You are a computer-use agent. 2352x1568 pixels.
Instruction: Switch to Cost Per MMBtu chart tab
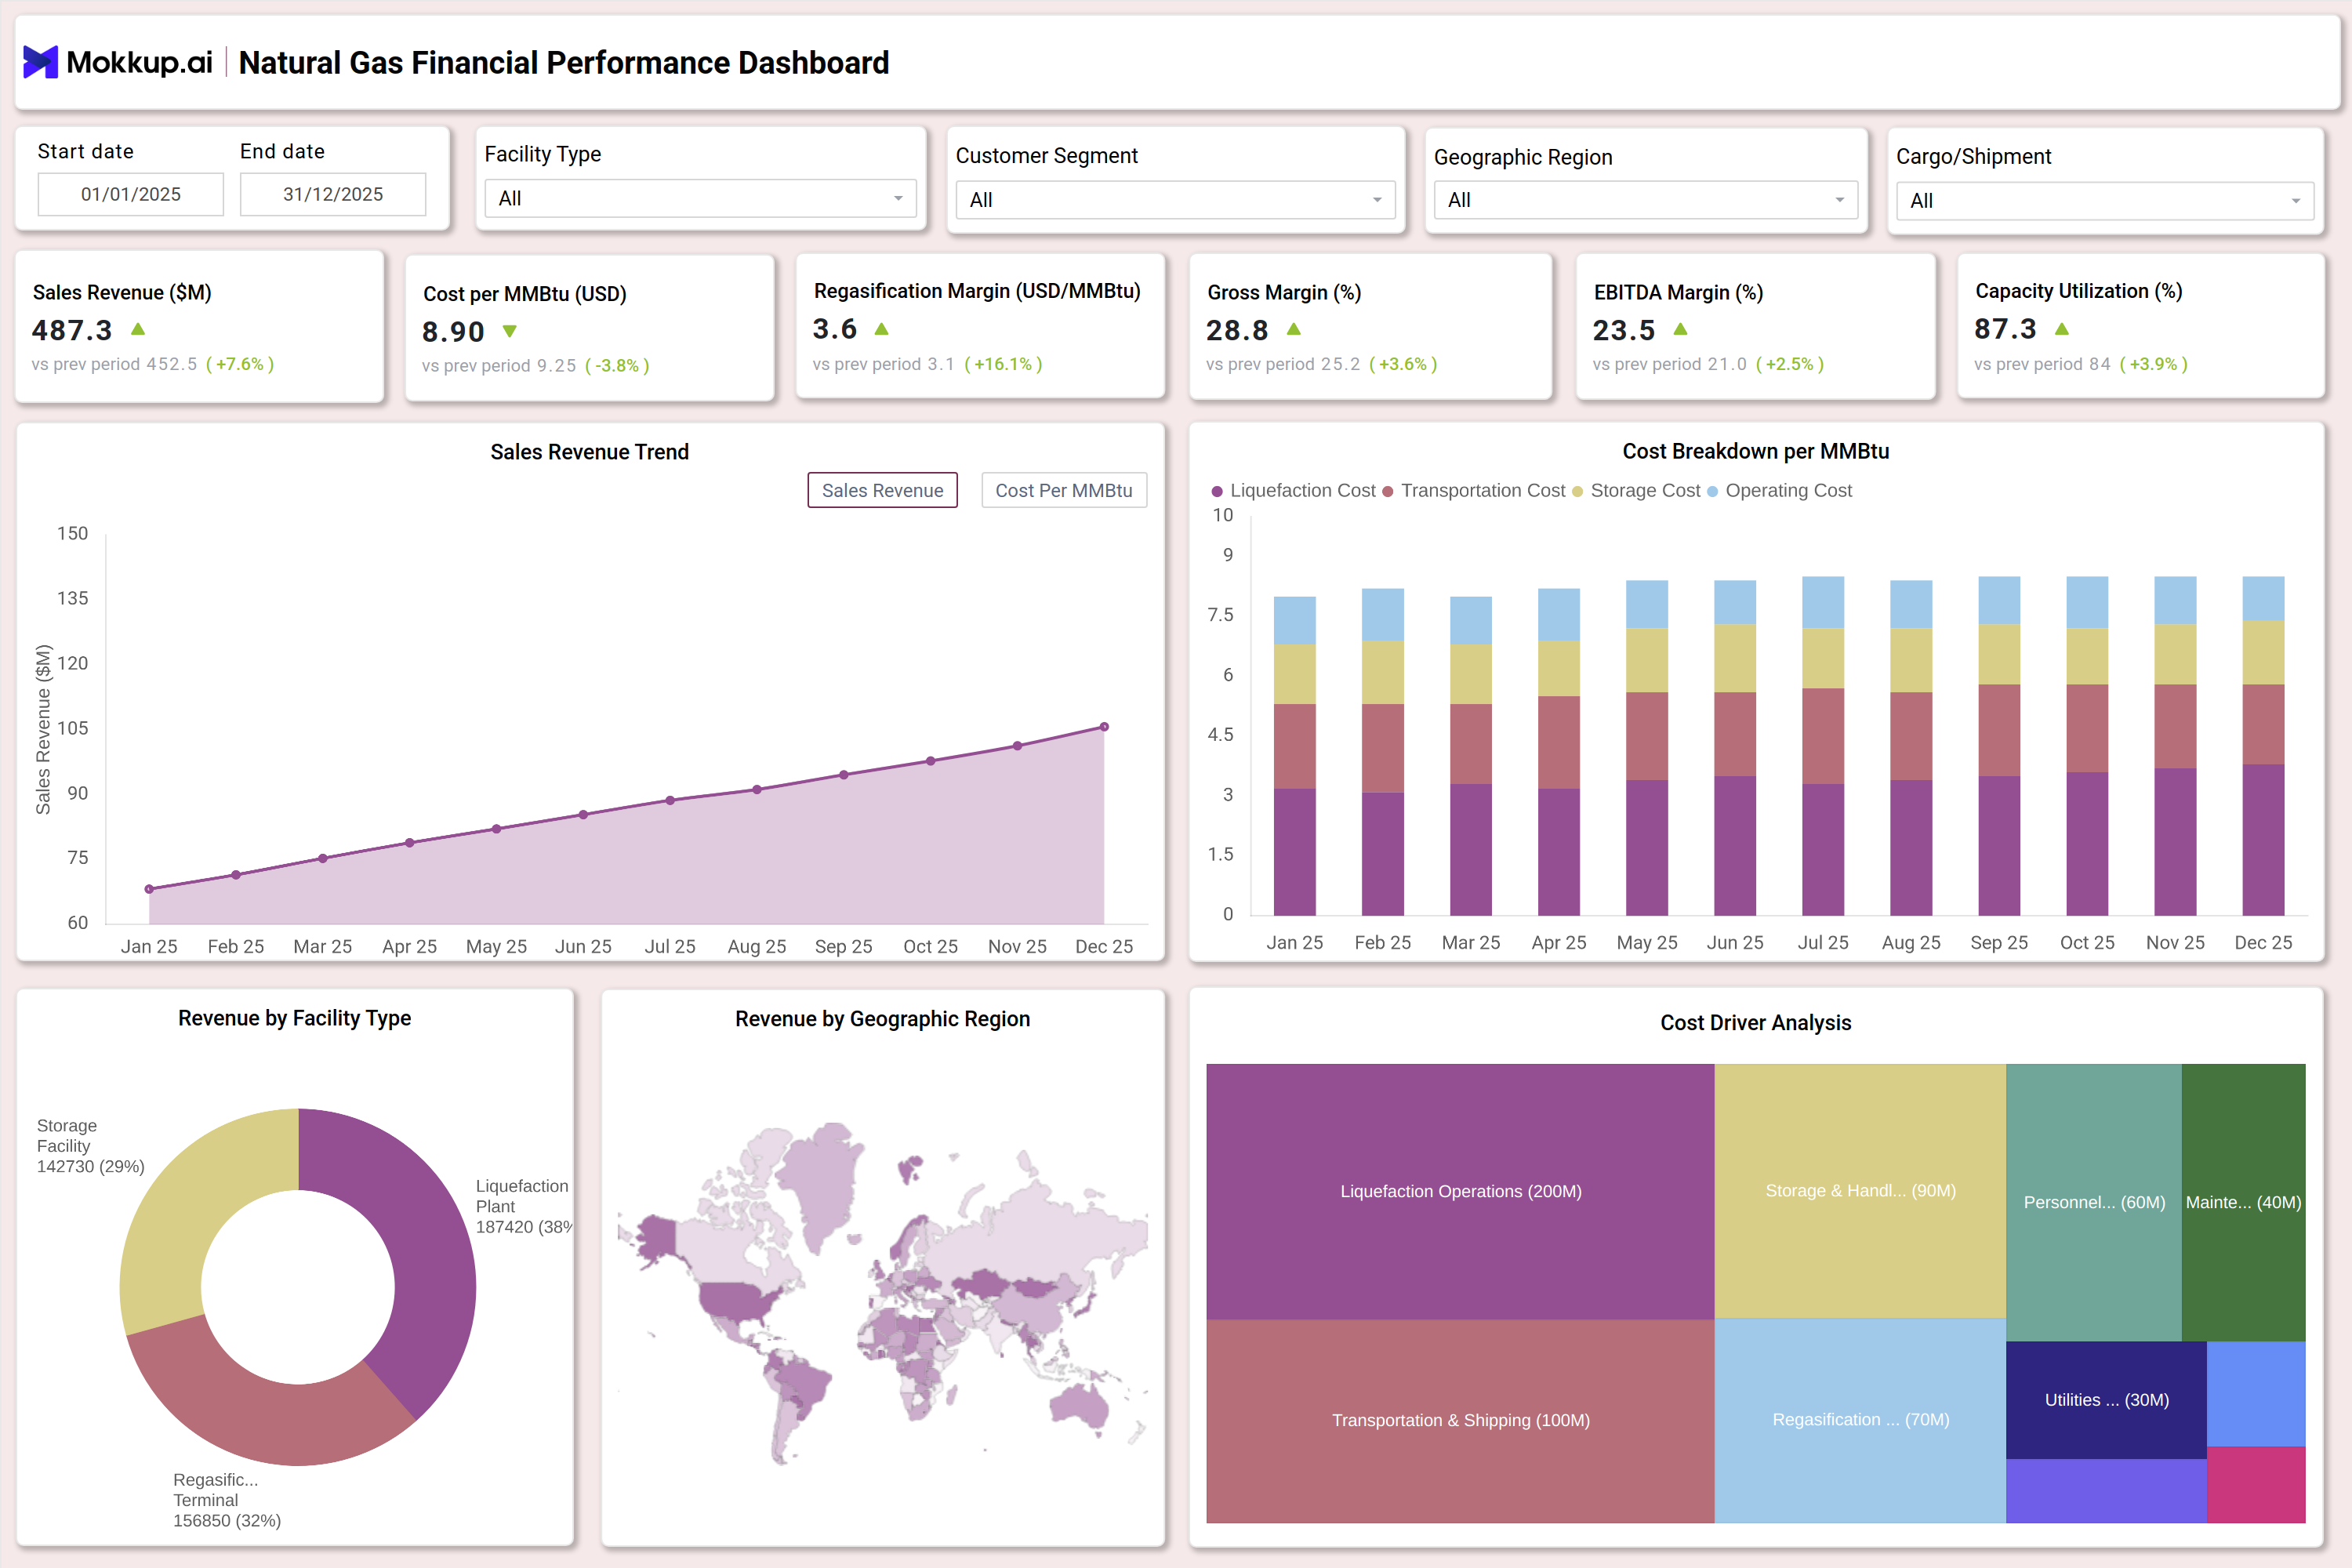pyautogui.click(x=1064, y=490)
